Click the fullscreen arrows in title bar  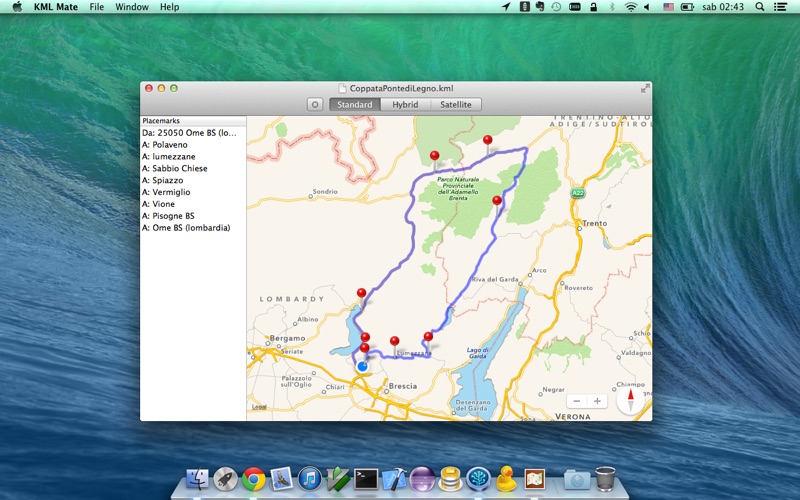coord(645,89)
